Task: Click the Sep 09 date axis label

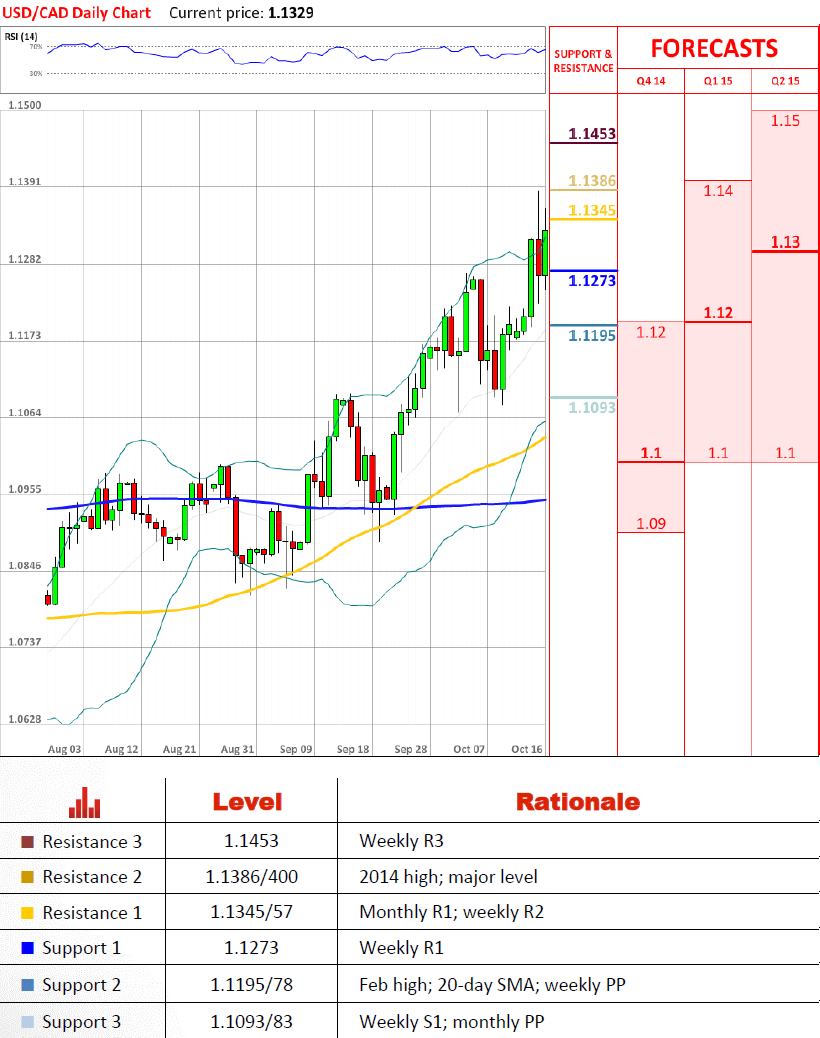Action: pyautogui.click(x=296, y=749)
